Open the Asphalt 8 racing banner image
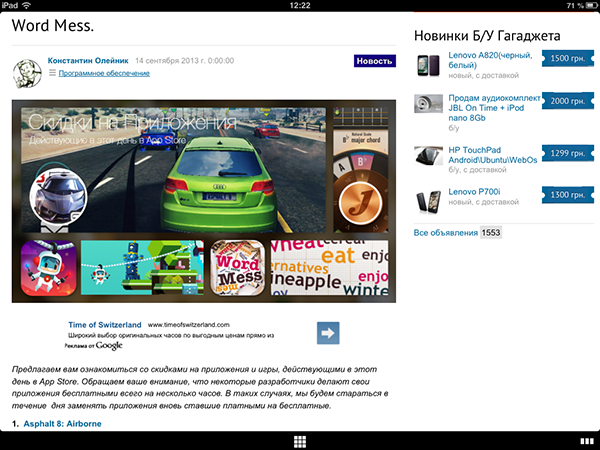This screenshot has width=600, height=450. tap(173, 170)
